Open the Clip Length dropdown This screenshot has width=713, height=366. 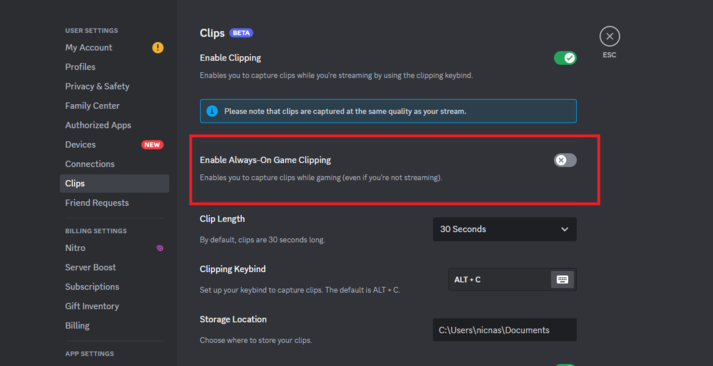[x=505, y=229]
